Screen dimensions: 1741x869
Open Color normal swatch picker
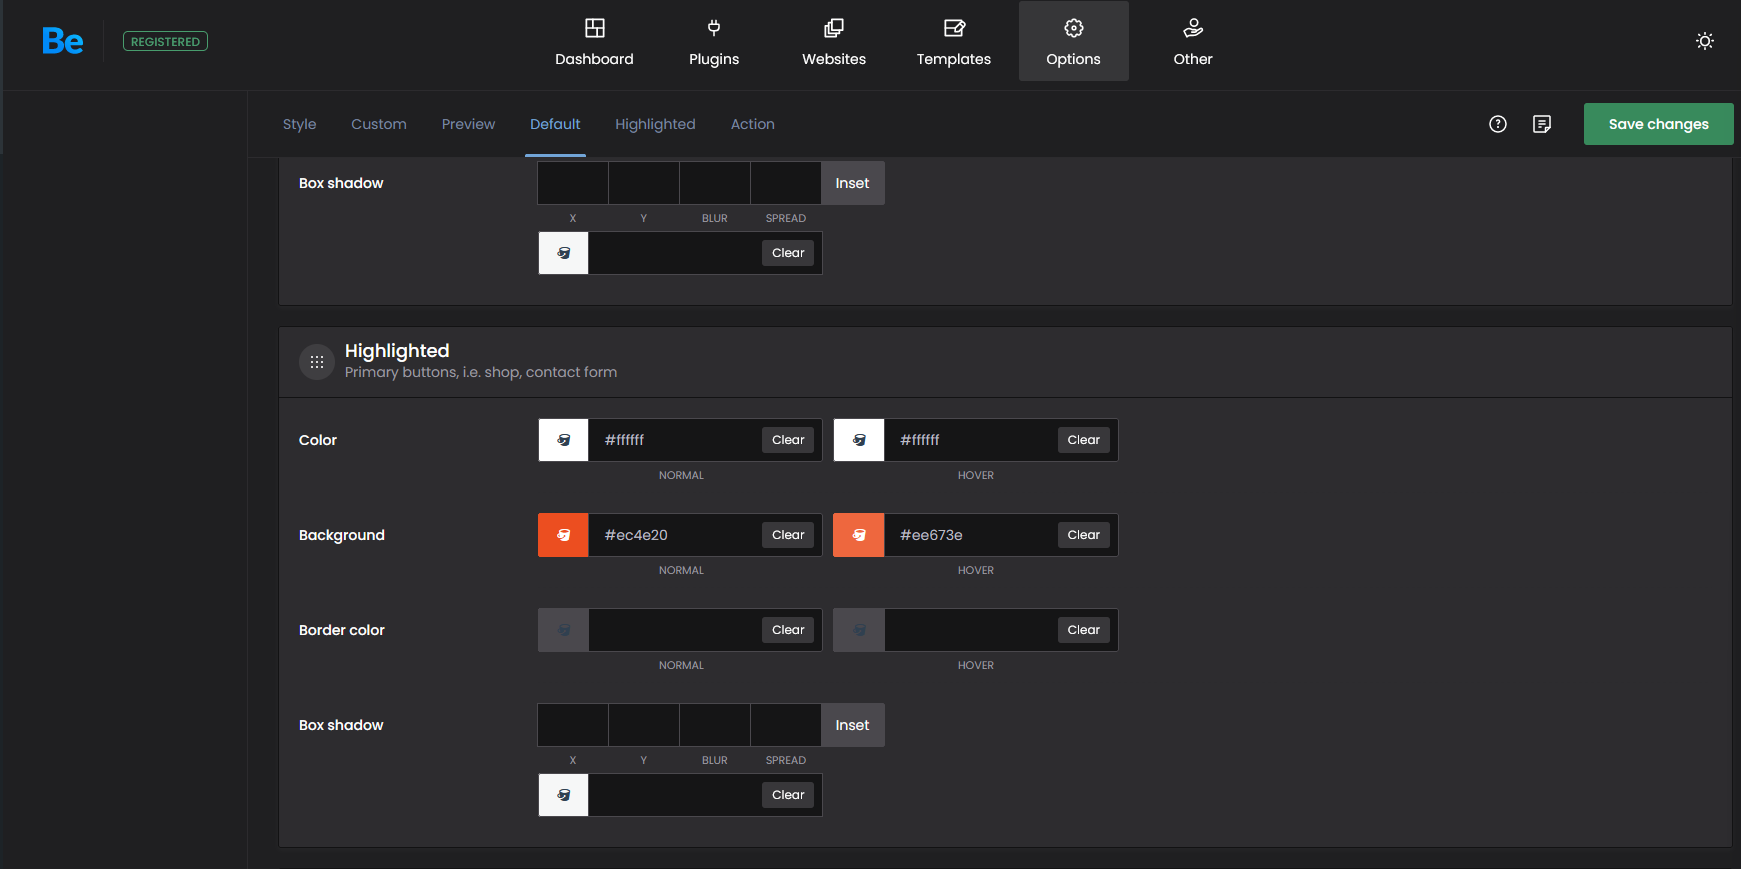[x=564, y=440]
